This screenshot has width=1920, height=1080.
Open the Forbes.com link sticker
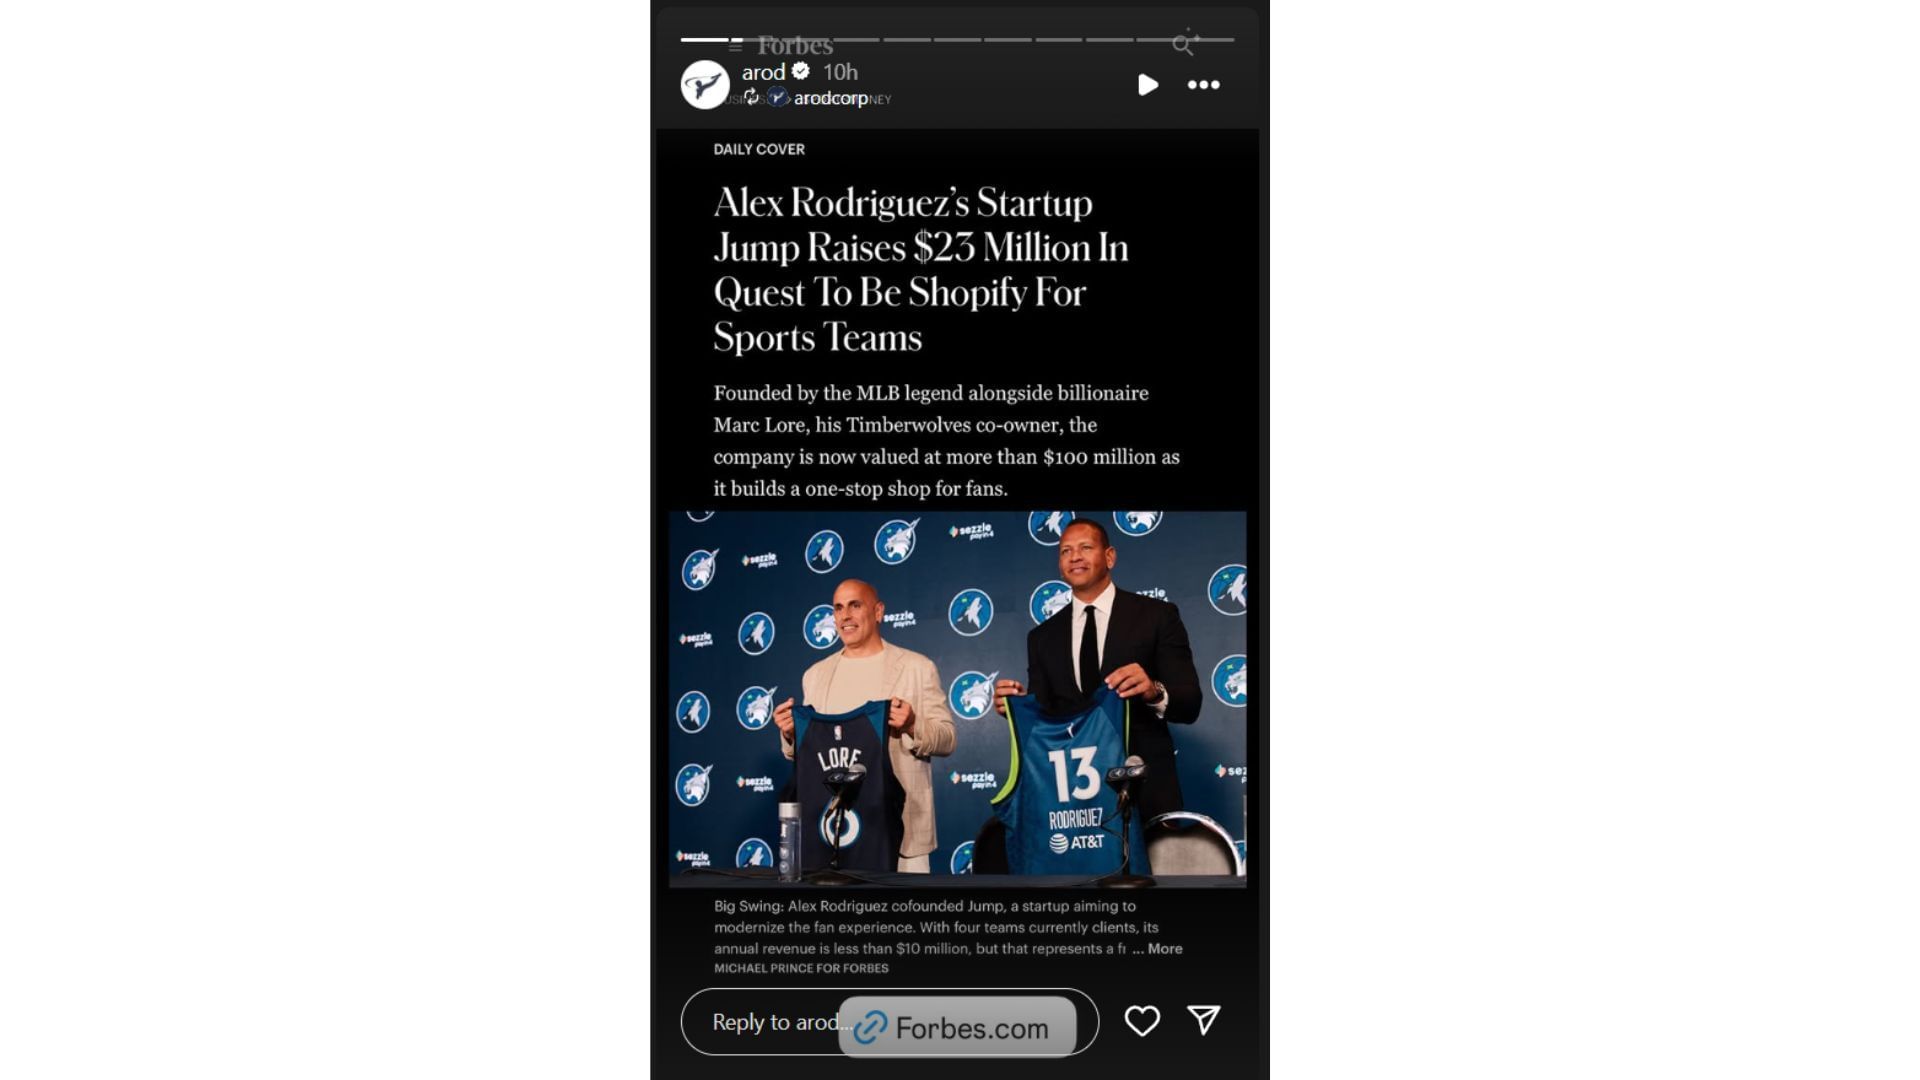[957, 1027]
